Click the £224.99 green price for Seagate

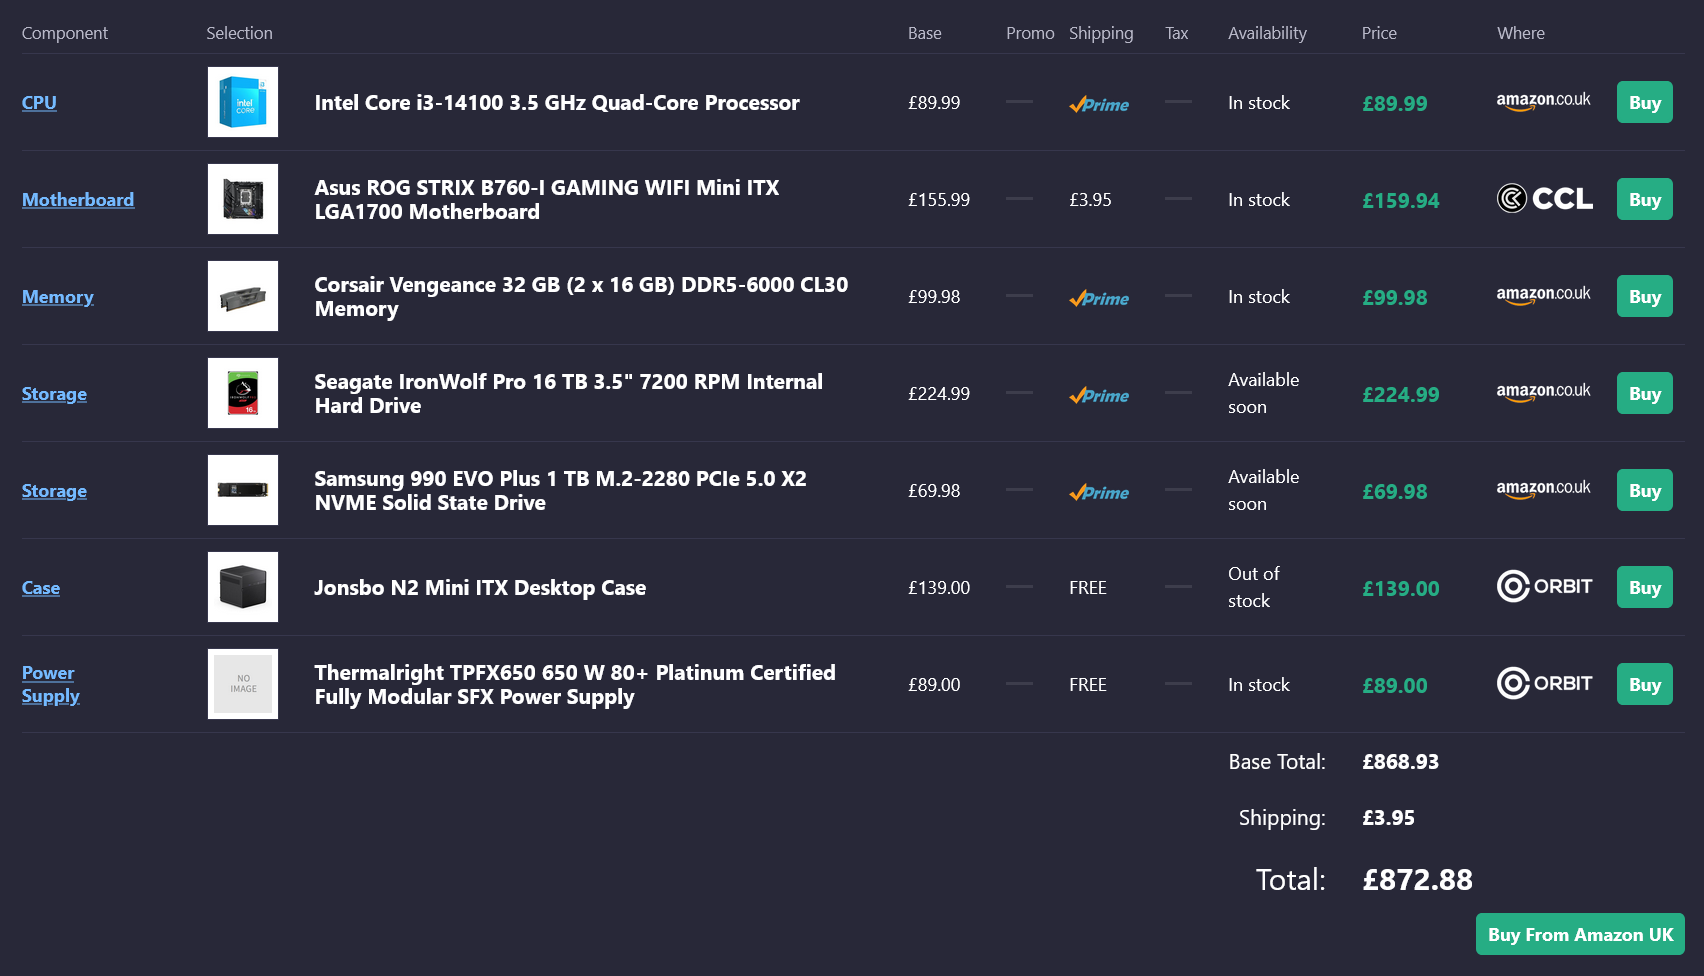[x=1401, y=394]
